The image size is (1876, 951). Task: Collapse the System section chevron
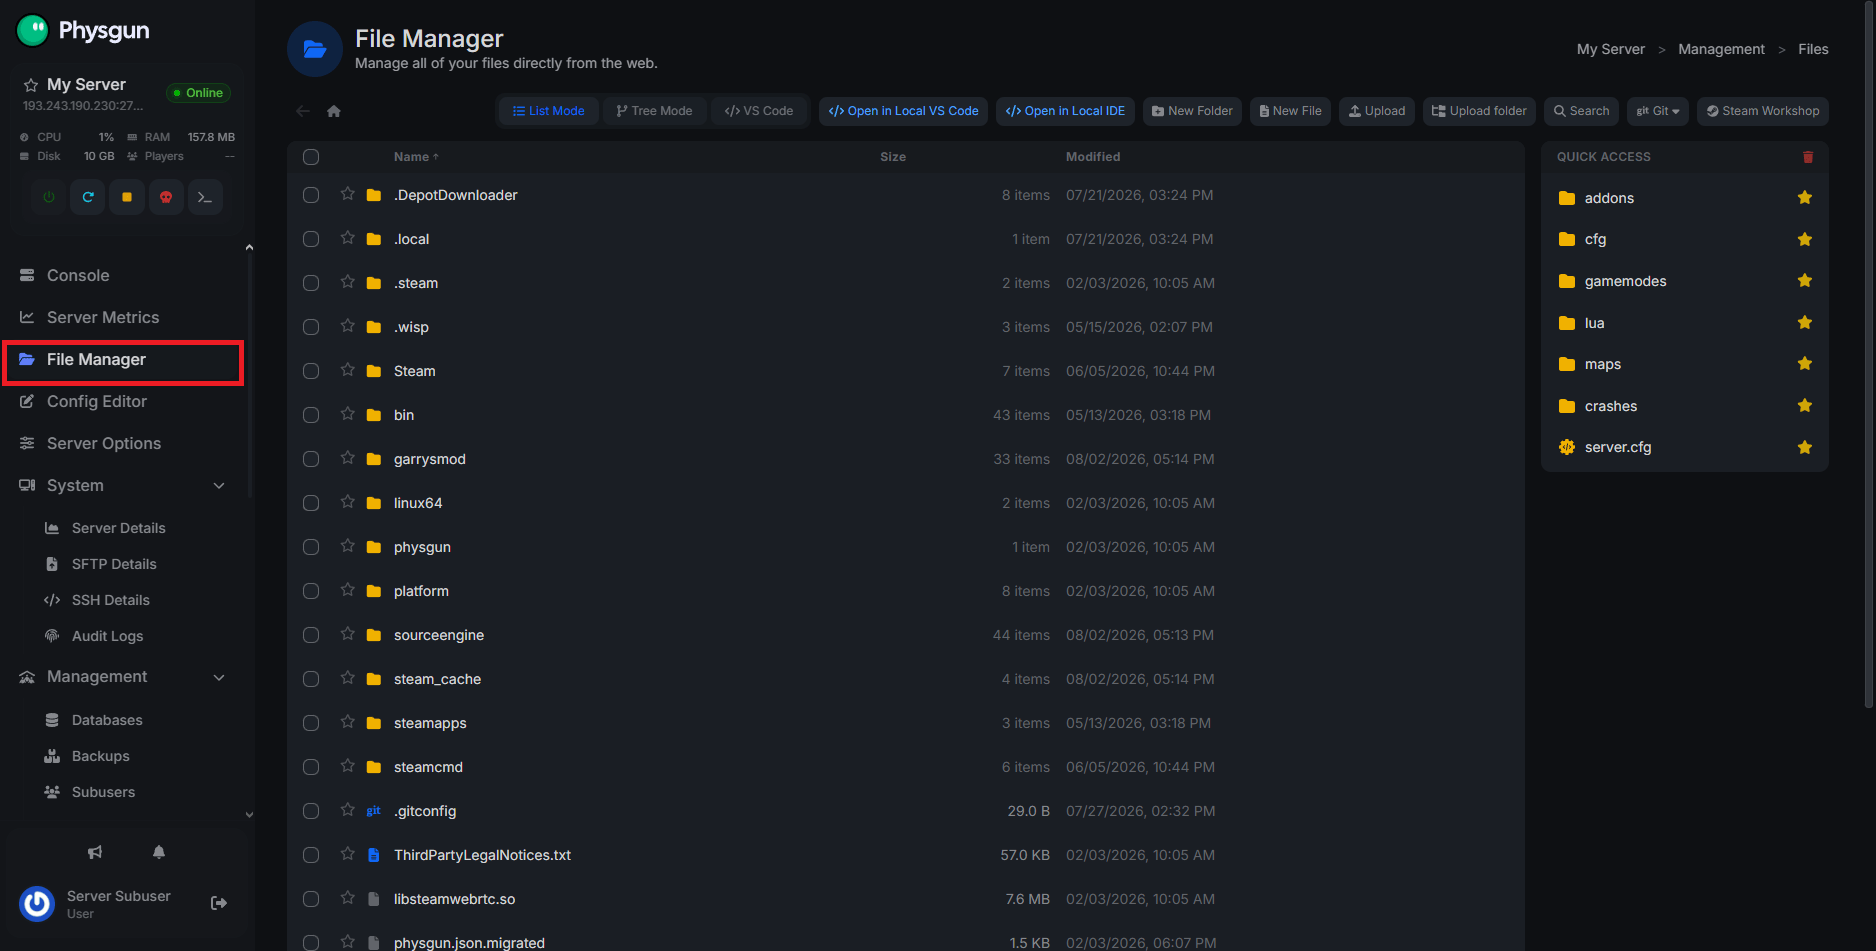click(x=219, y=486)
